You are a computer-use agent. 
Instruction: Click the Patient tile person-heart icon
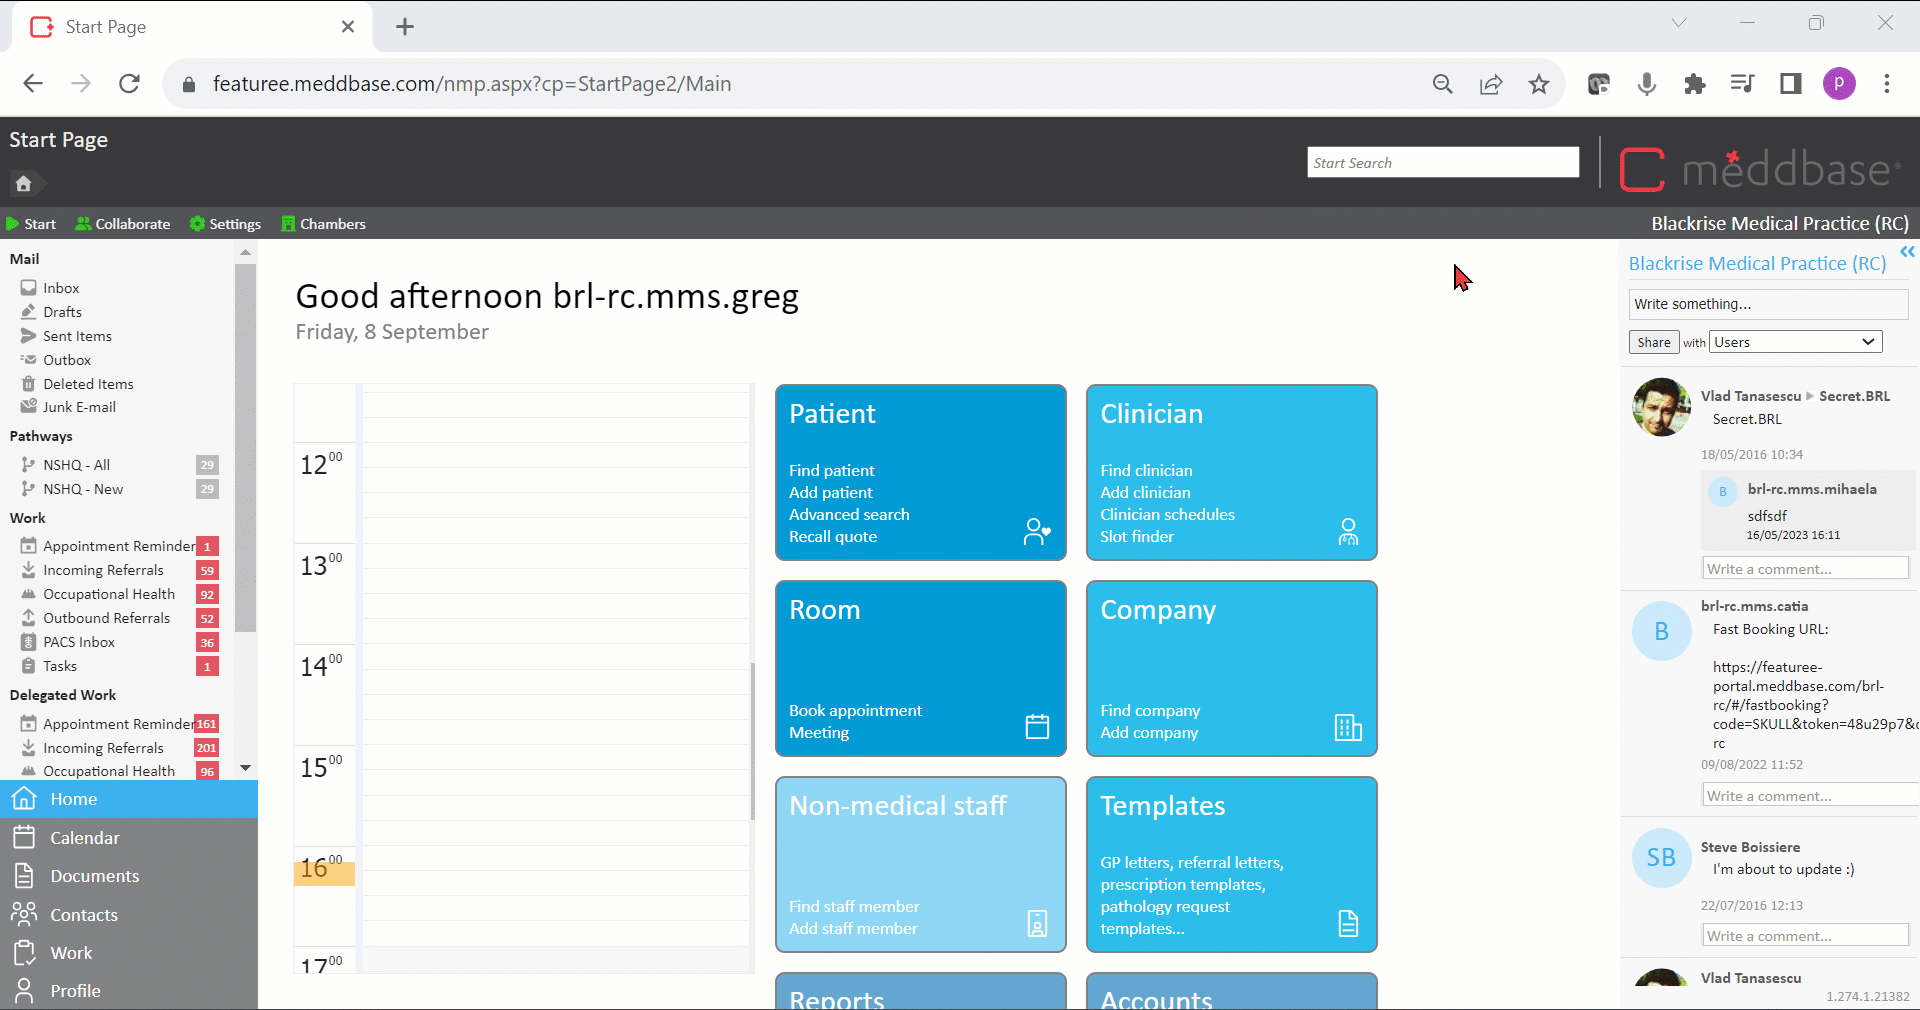click(1037, 531)
